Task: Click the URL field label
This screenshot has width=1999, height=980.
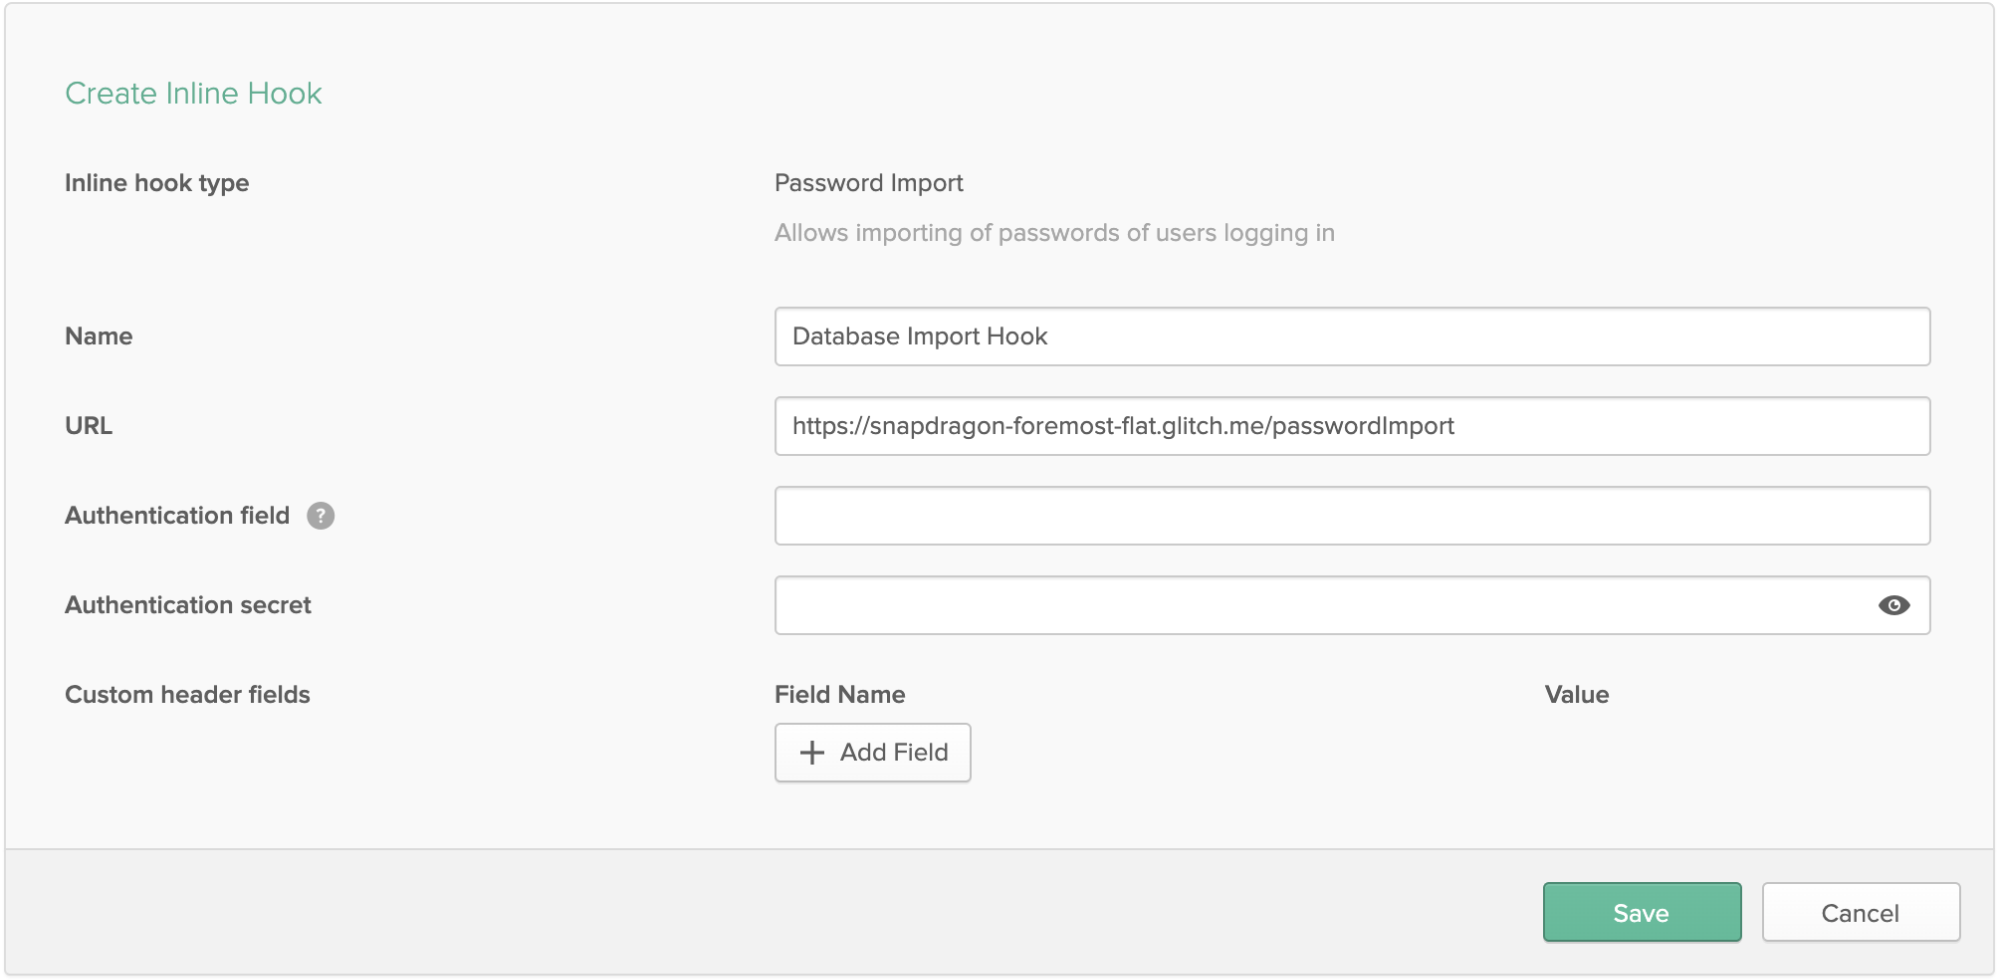Action: tap(88, 426)
